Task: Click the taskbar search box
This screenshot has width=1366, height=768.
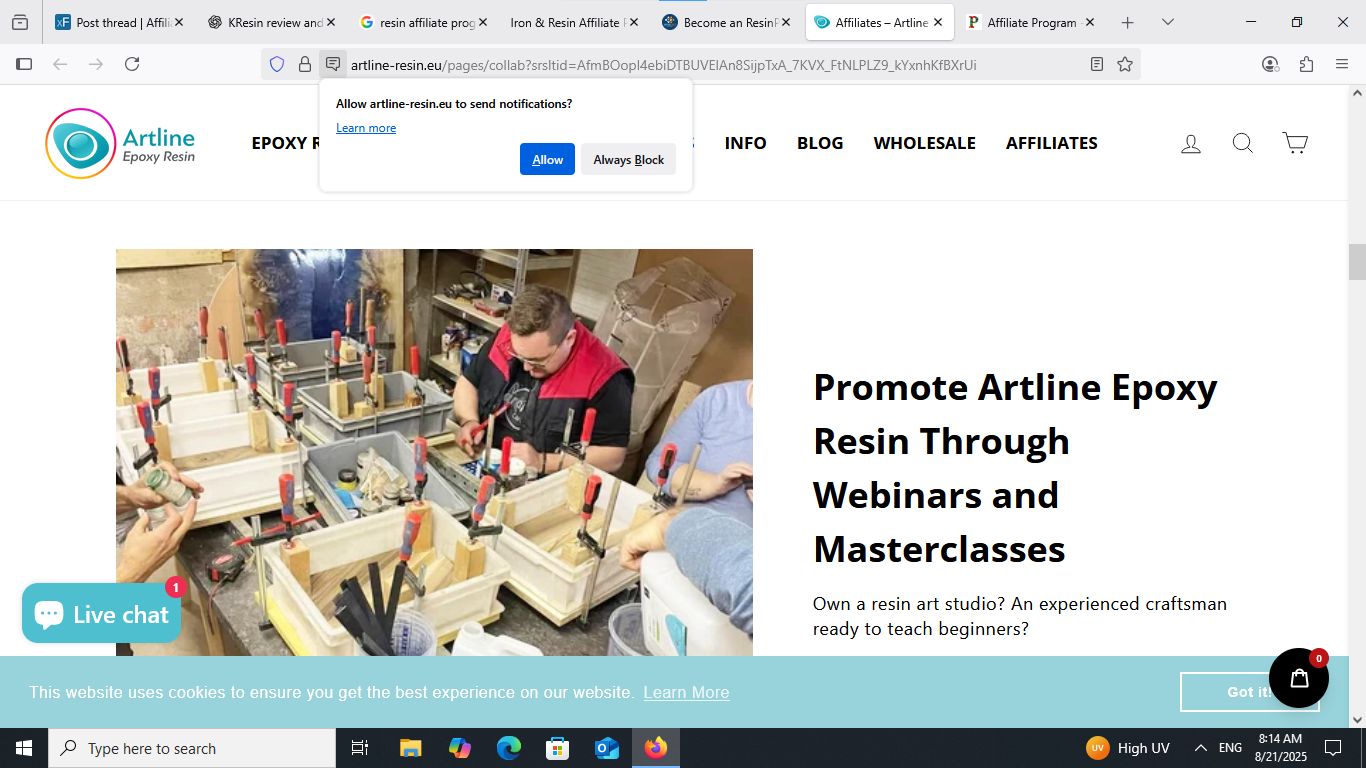Action: pos(192,748)
